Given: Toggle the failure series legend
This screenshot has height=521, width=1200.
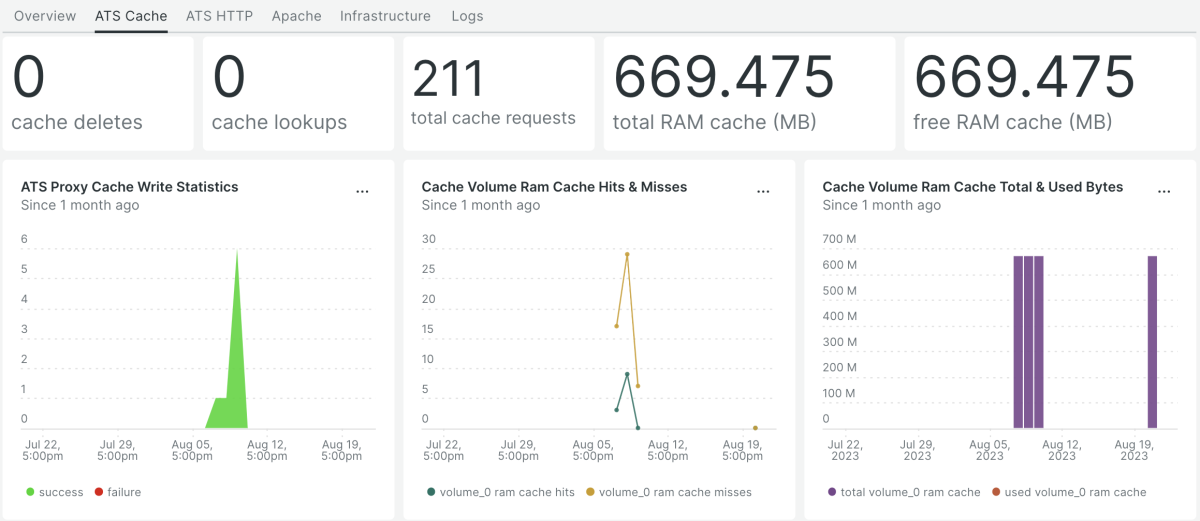Looking at the screenshot, I should pyautogui.click(x=119, y=492).
